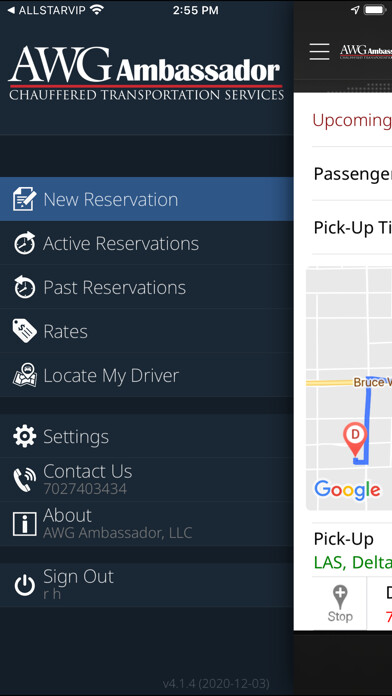Close the side menu with the hamburger icon
Image resolution: width=392 pixels, height=696 pixels.
(320, 52)
